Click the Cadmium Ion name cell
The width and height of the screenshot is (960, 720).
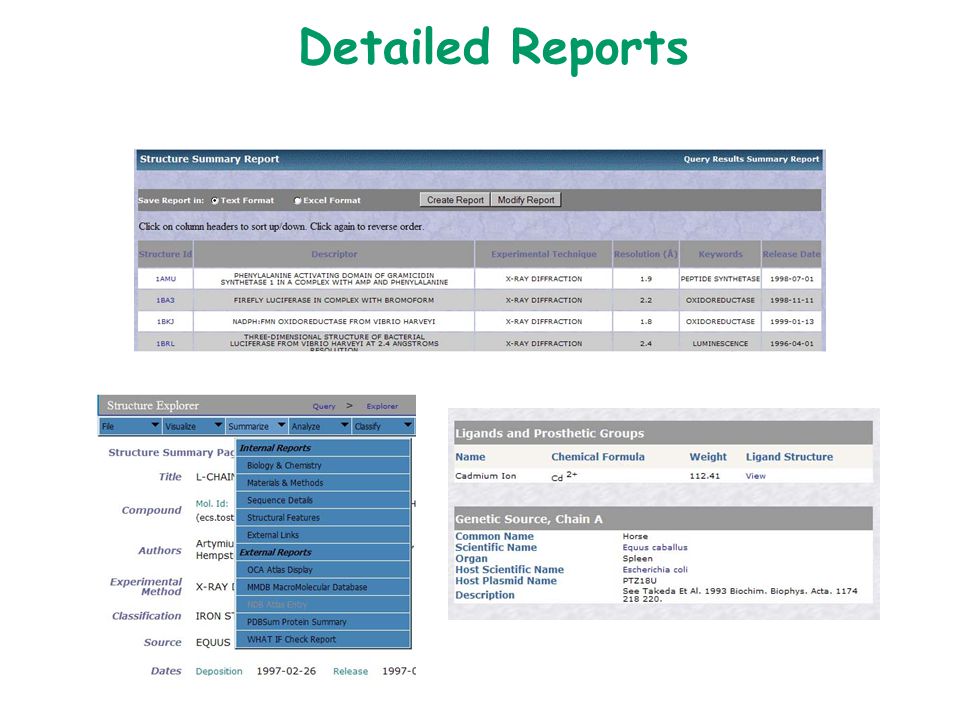click(x=486, y=476)
